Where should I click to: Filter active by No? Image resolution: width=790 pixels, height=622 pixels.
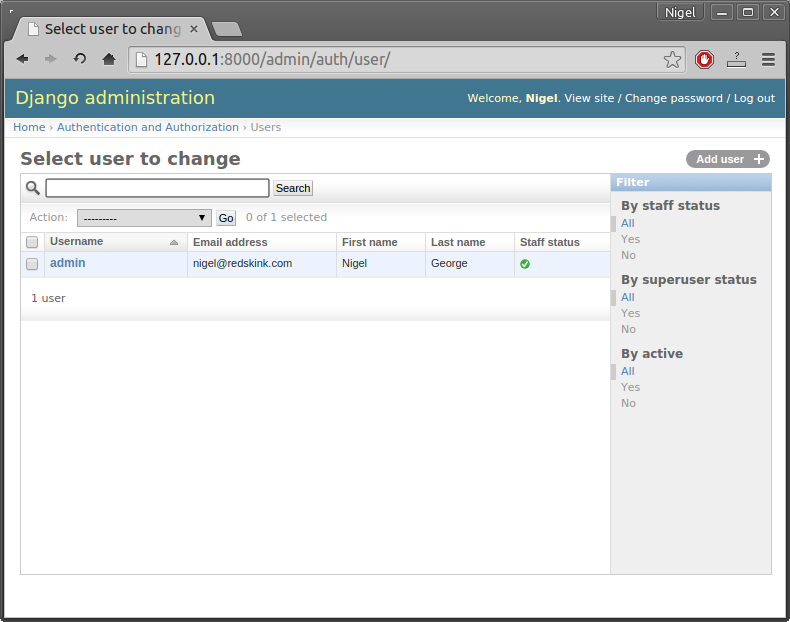click(x=628, y=403)
